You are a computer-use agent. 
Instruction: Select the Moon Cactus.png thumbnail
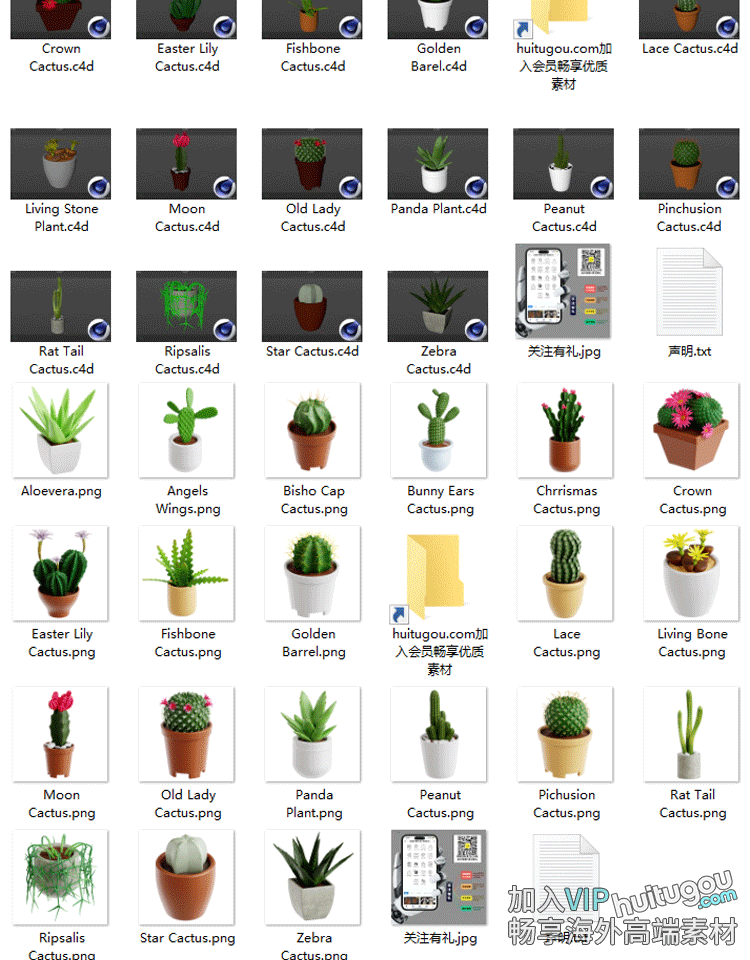click(x=60, y=734)
